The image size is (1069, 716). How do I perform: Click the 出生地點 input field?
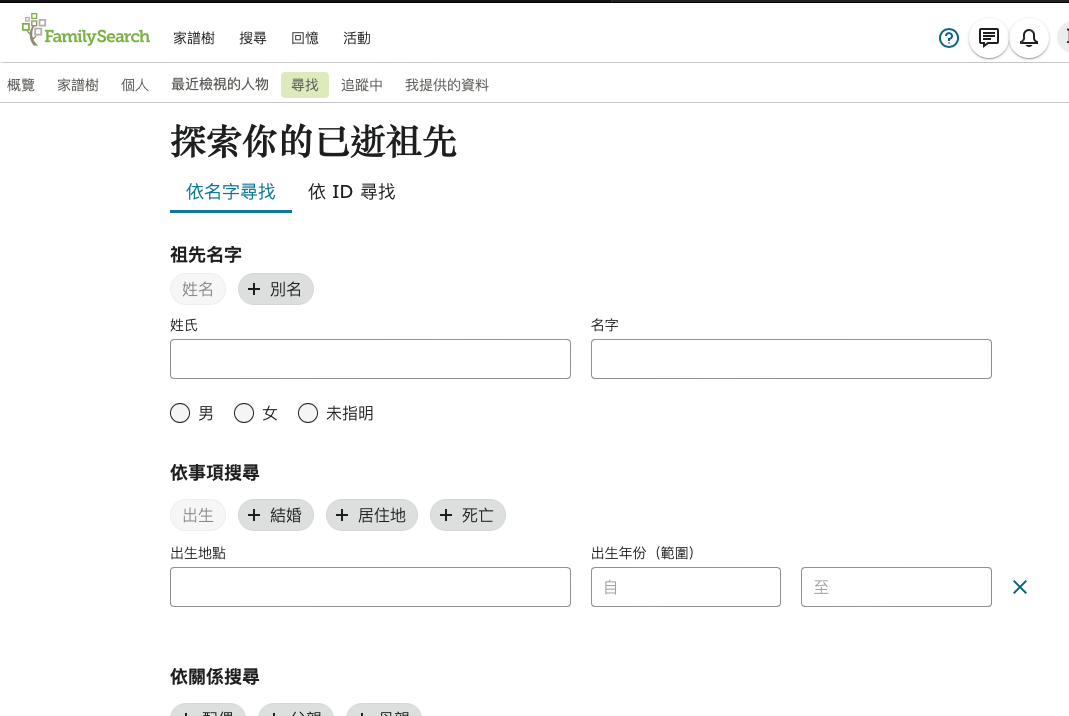[x=370, y=587]
